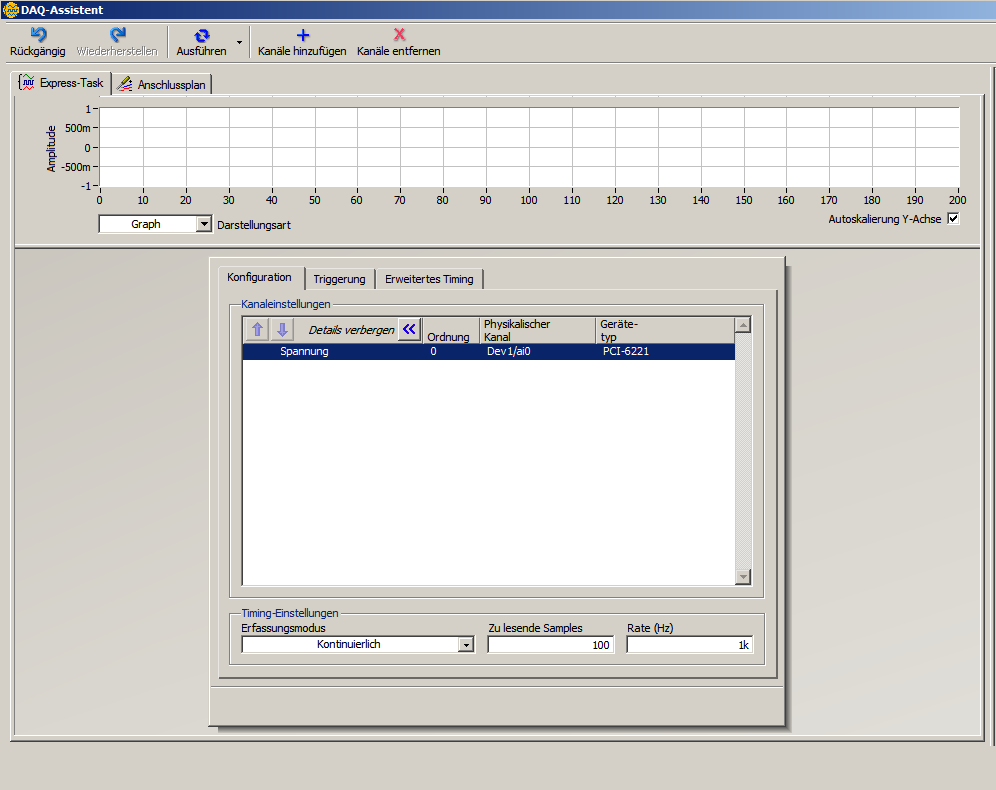Move channel up with up arrow
The height and width of the screenshot is (790, 996).
pyautogui.click(x=257, y=329)
